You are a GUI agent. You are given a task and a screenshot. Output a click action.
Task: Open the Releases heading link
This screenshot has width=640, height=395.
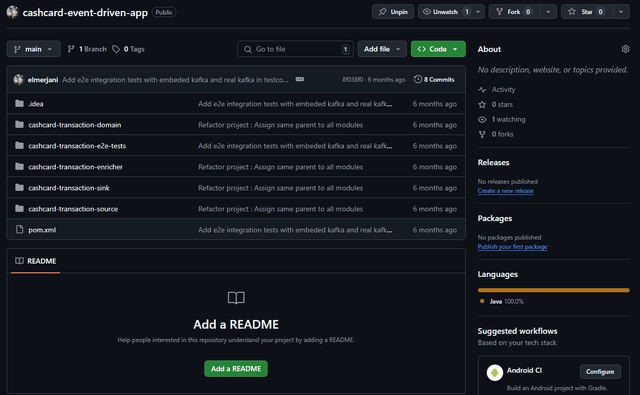click(493, 162)
